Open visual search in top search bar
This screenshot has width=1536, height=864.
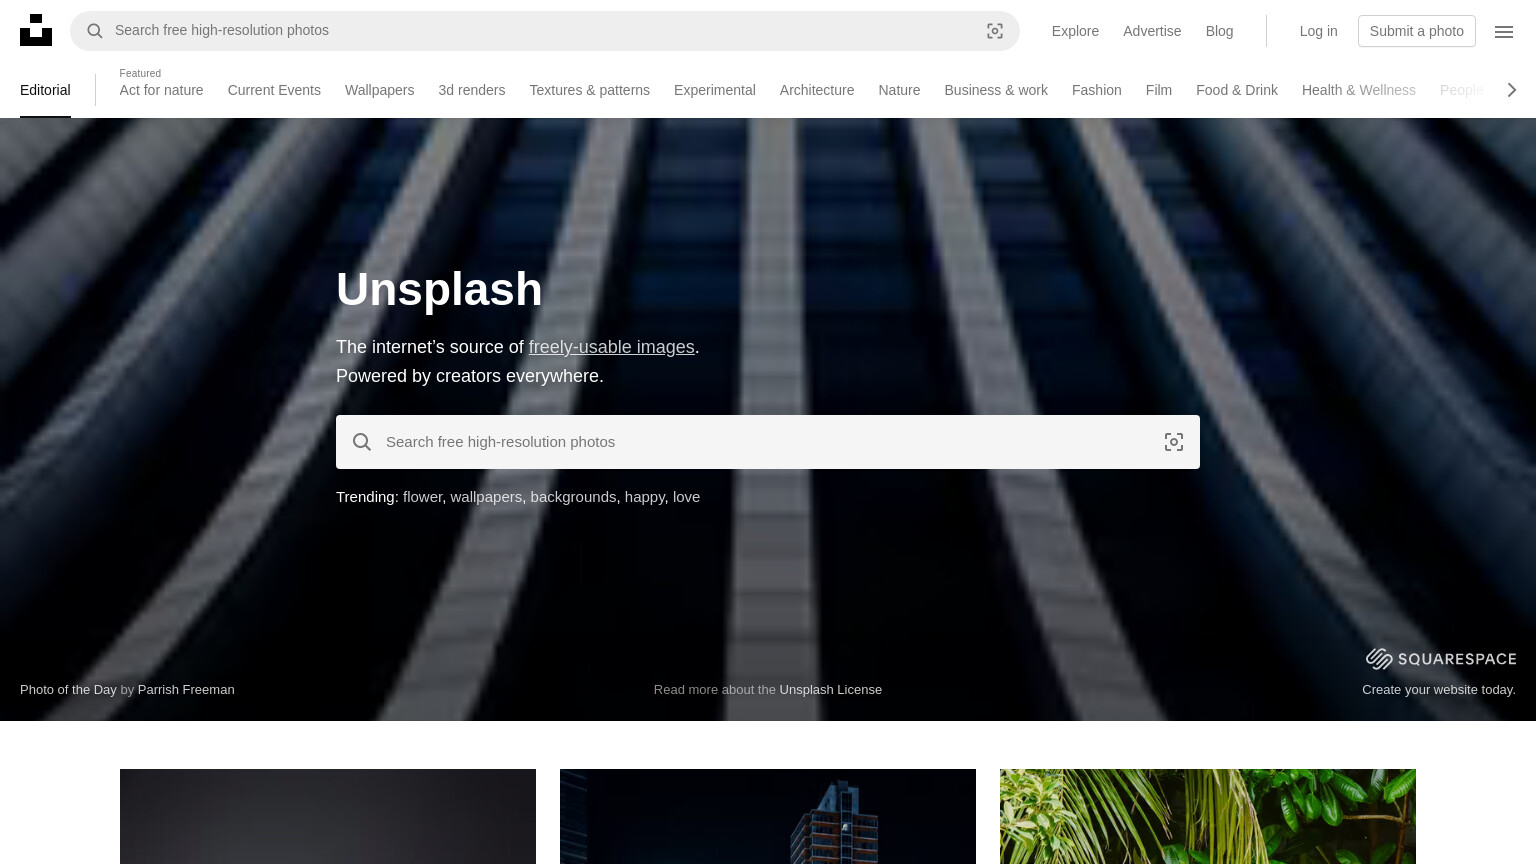tap(995, 31)
